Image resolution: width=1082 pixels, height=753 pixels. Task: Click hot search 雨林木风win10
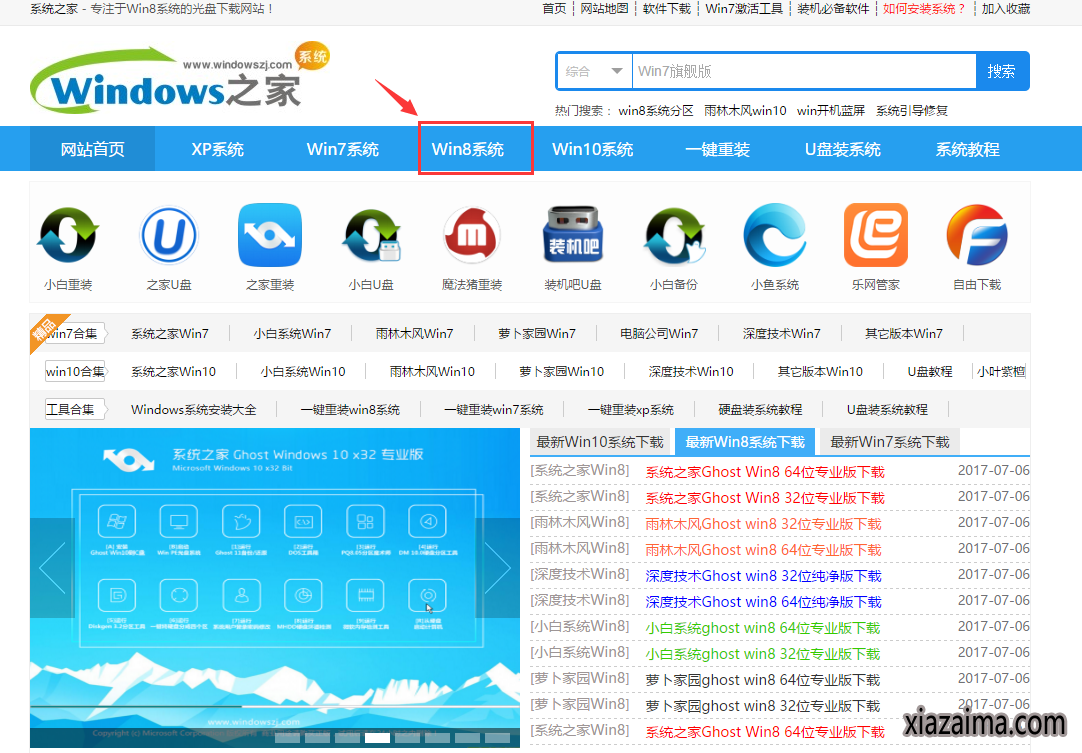tap(745, 110)
